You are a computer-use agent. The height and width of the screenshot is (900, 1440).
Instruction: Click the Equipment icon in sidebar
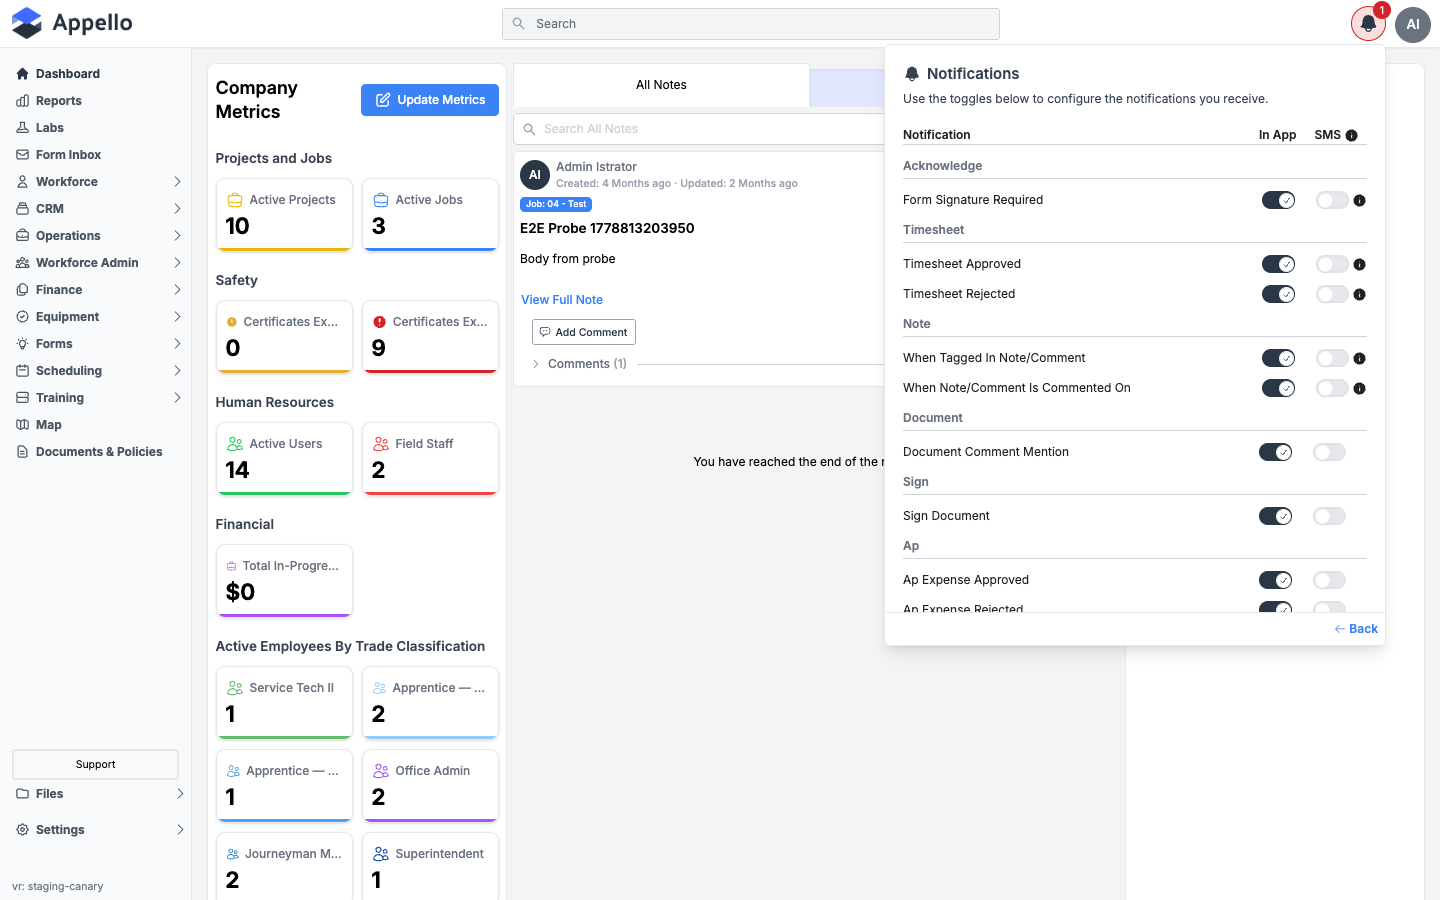pos(22,317)
